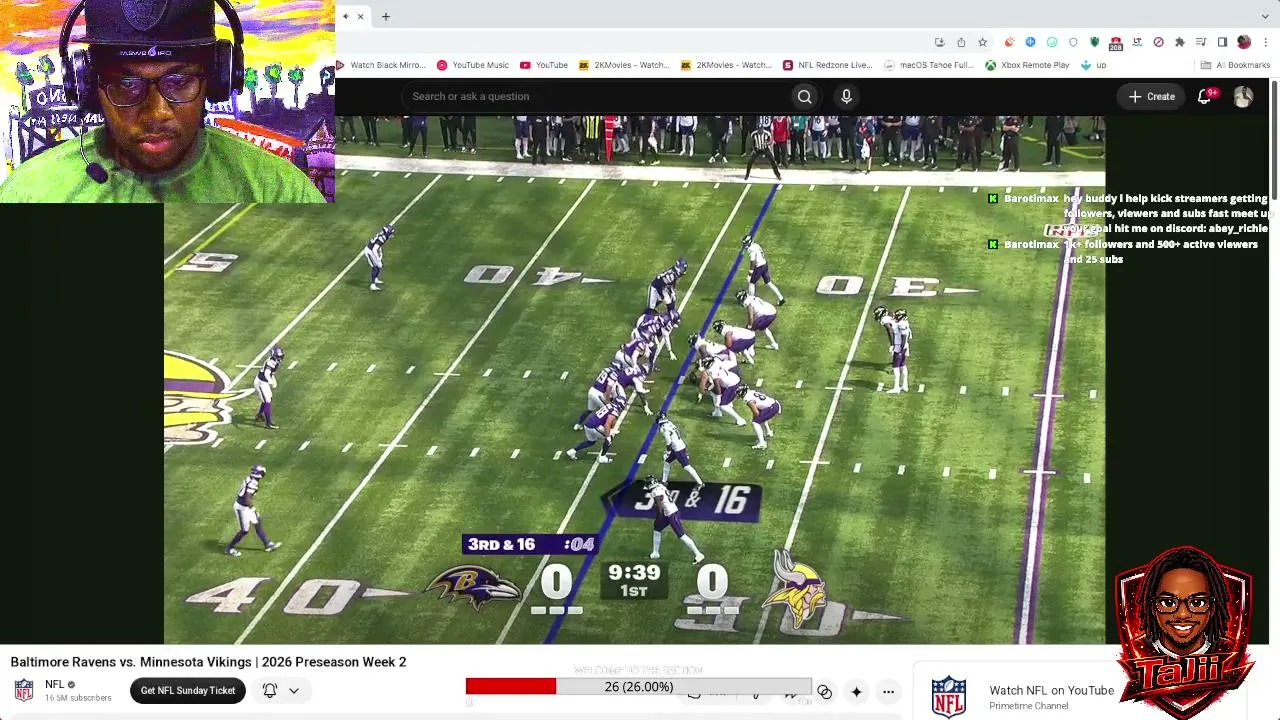Click the red 26% progress bar

tap(639, 686)
